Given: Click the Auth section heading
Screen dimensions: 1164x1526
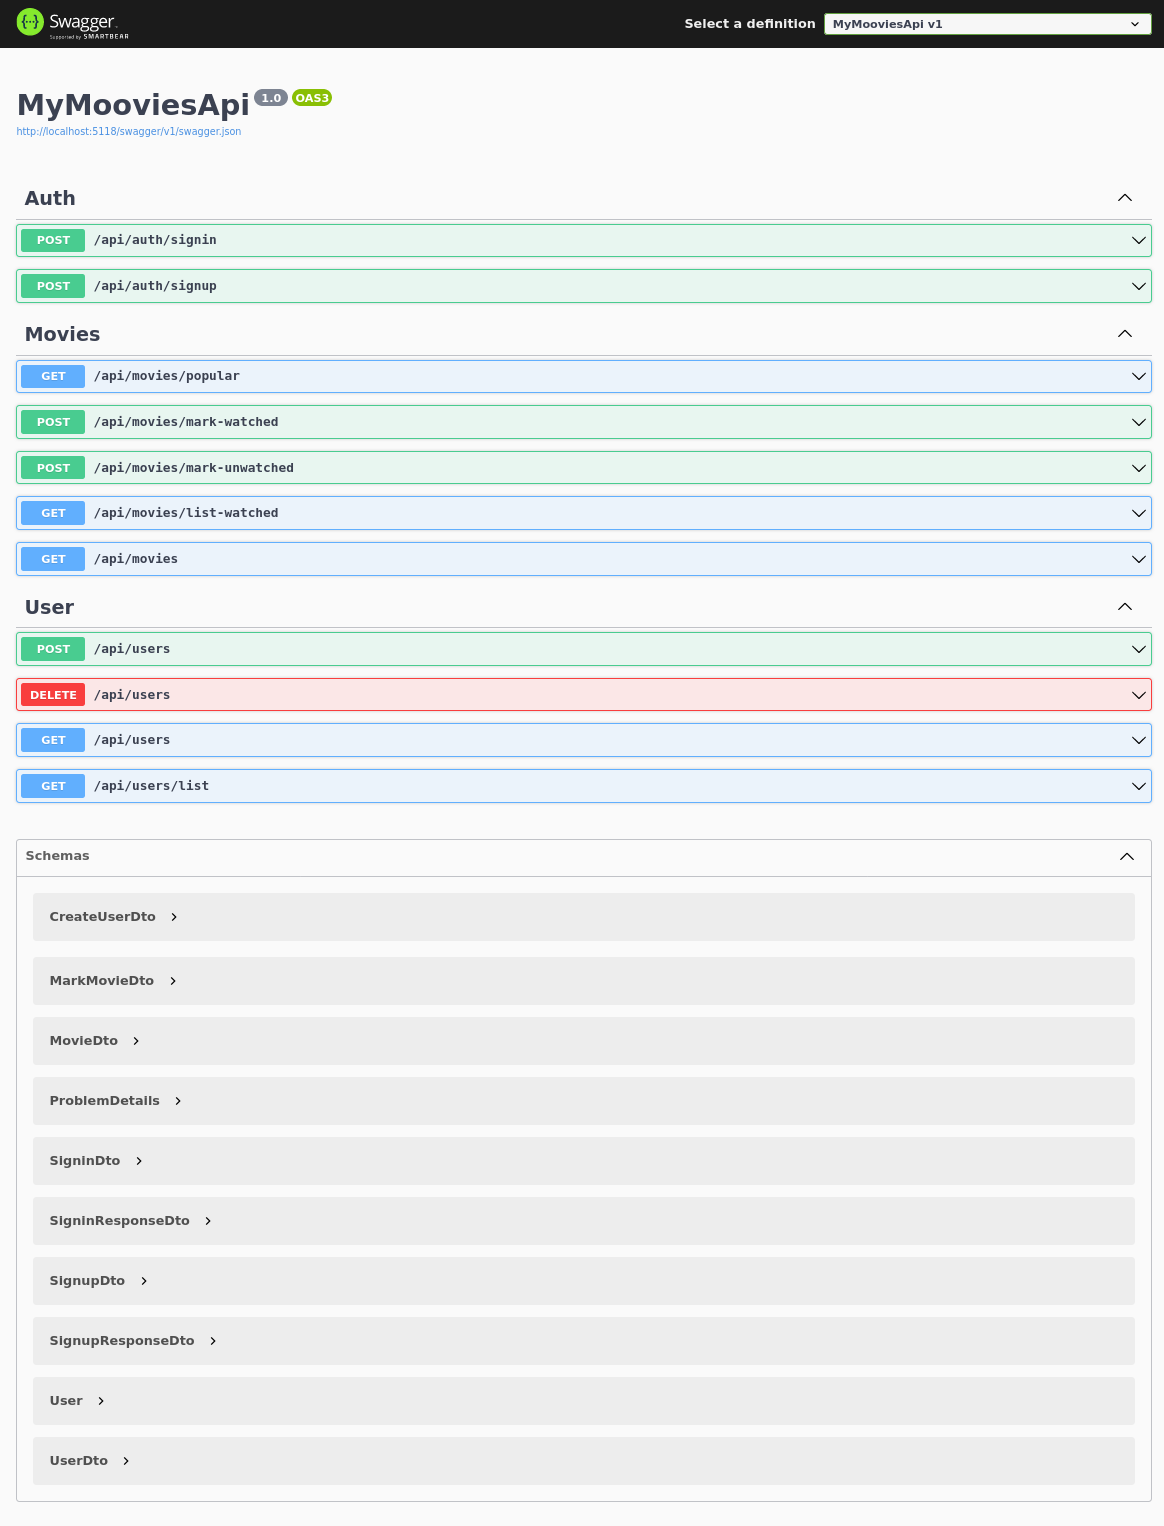Looking at the screenshot, I should click(50, 198).
